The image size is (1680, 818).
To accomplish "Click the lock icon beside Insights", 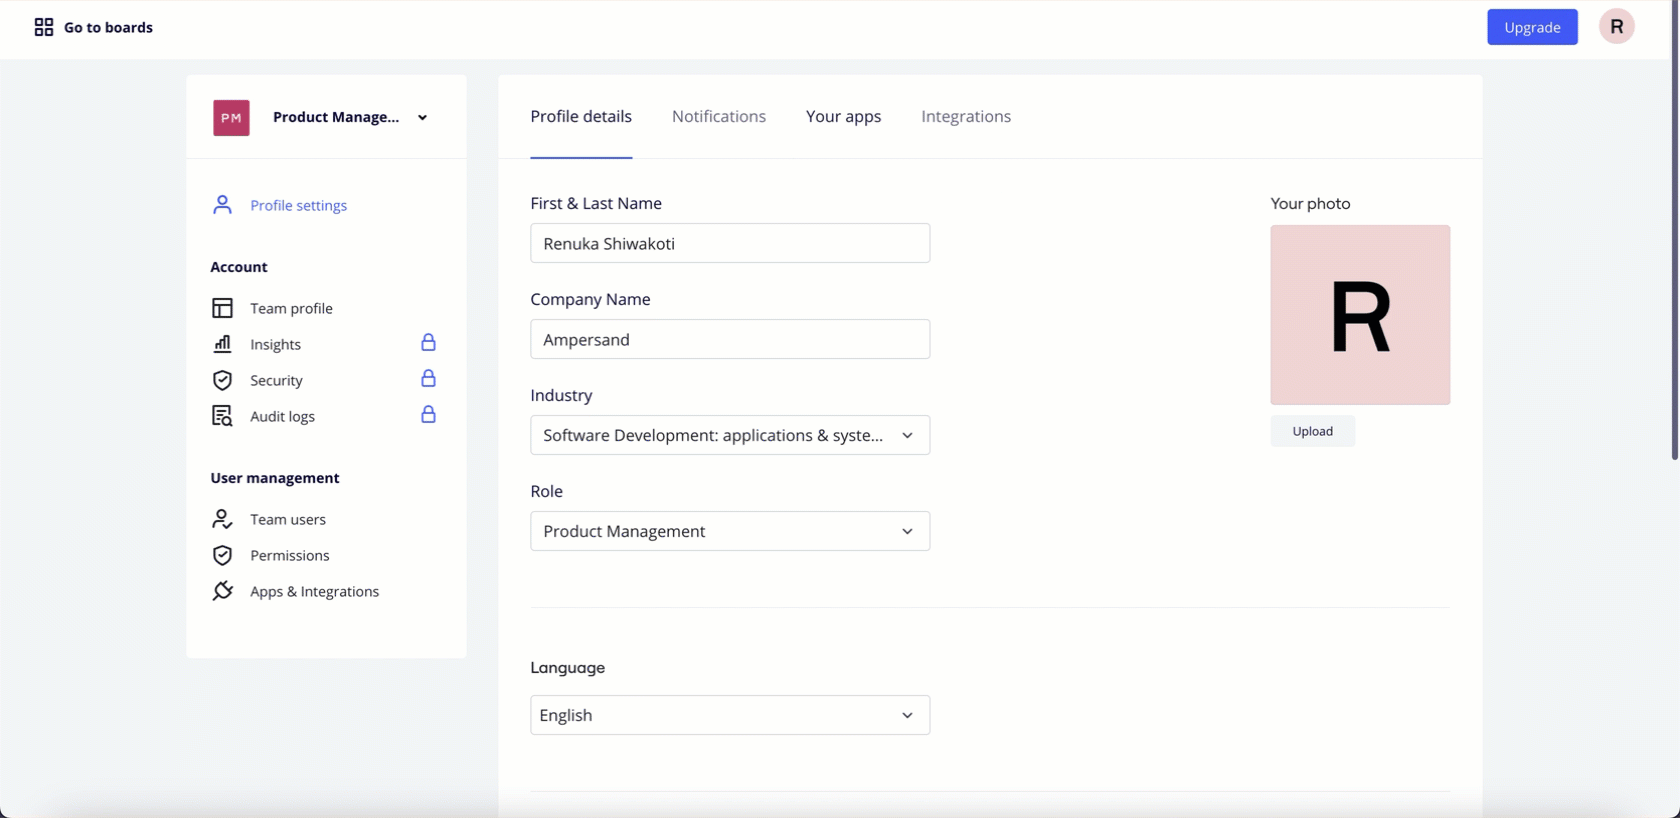I will pos(428,343).
